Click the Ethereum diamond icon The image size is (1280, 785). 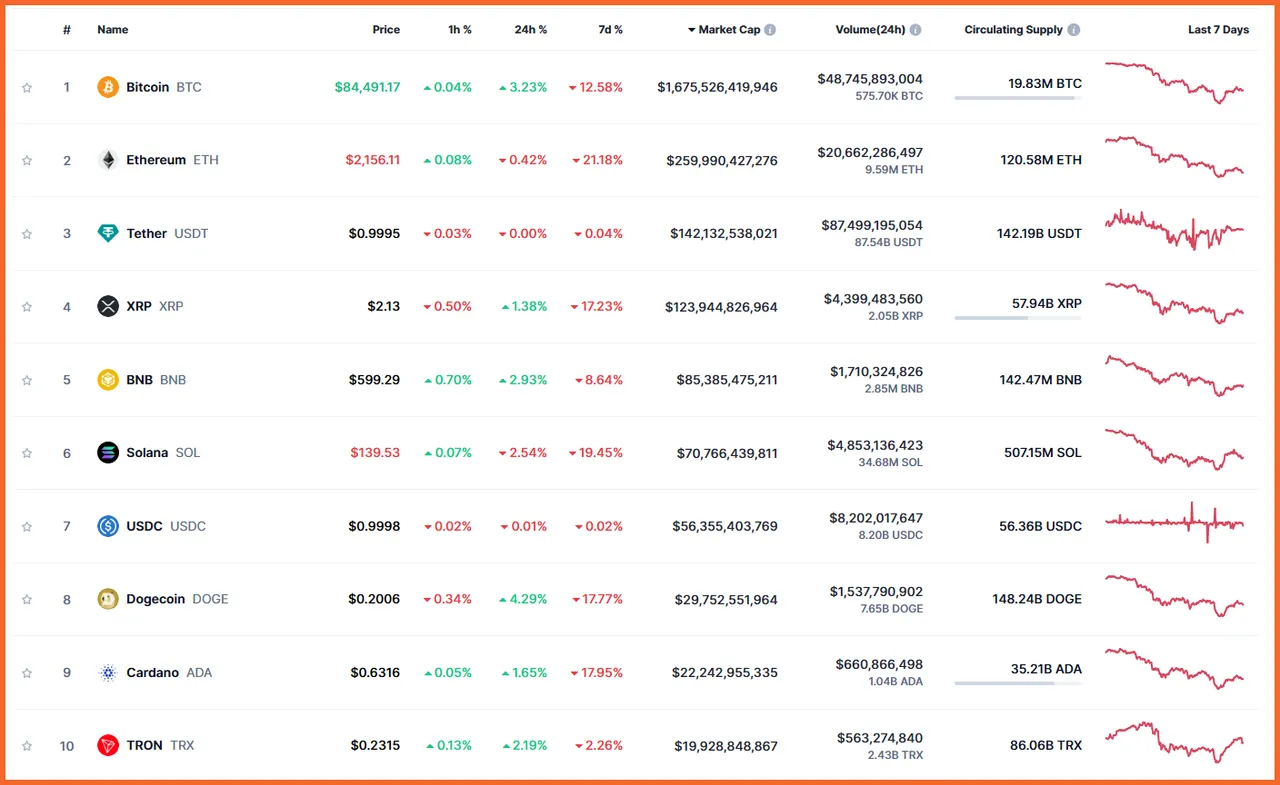pyautogui.click(x=108, y=160)
